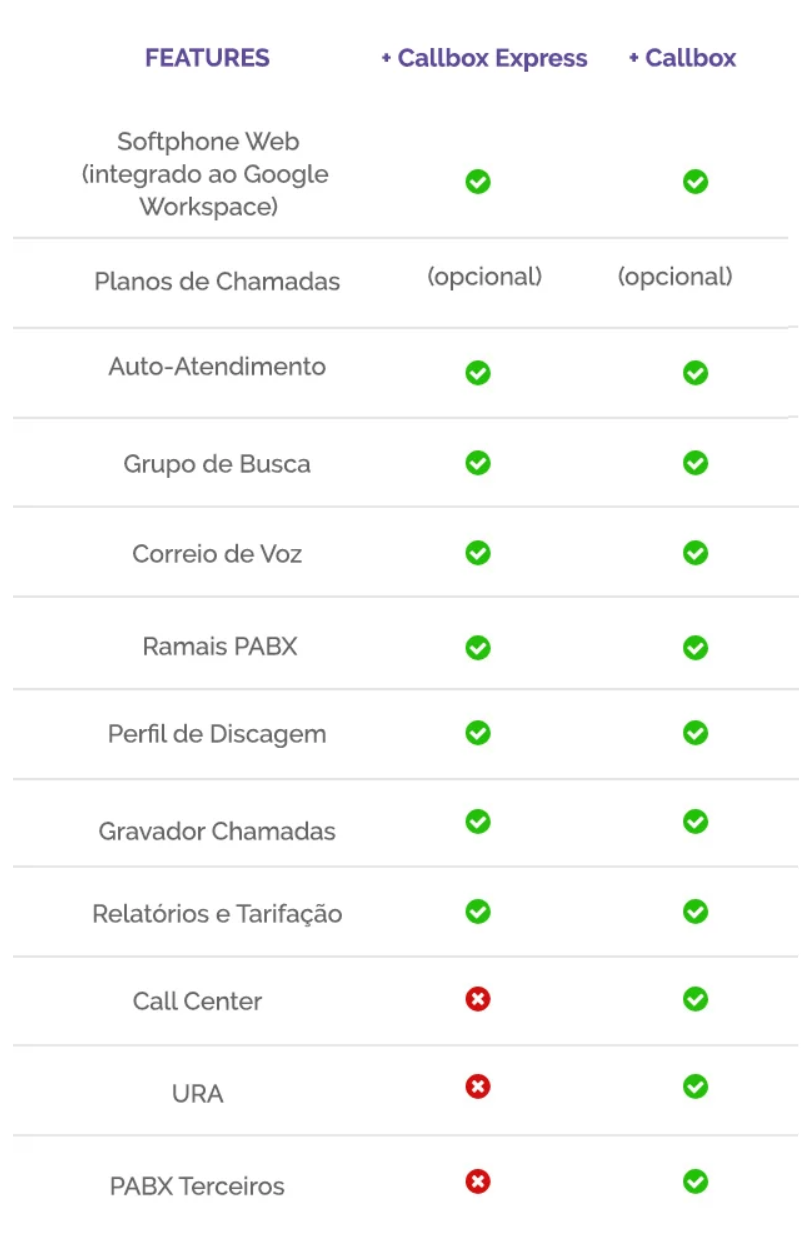The image size is (806, 1246).
Task: Click Callbox check for Call Center
Action: (695, 999)
